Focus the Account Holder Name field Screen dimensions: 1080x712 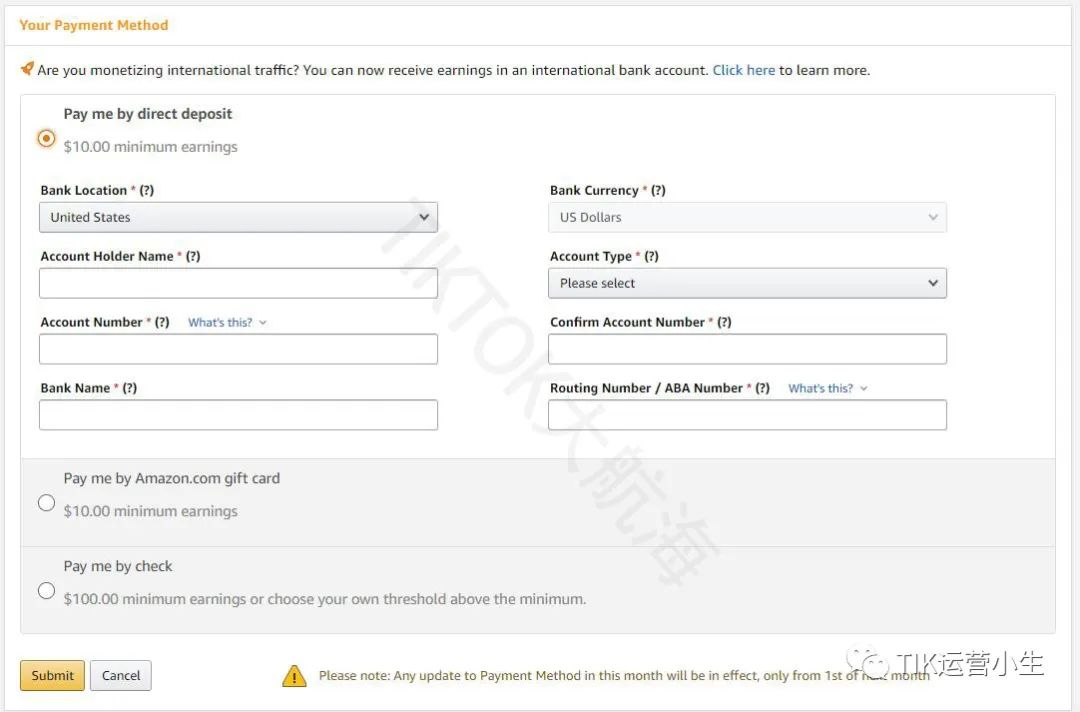click(238, 283)
